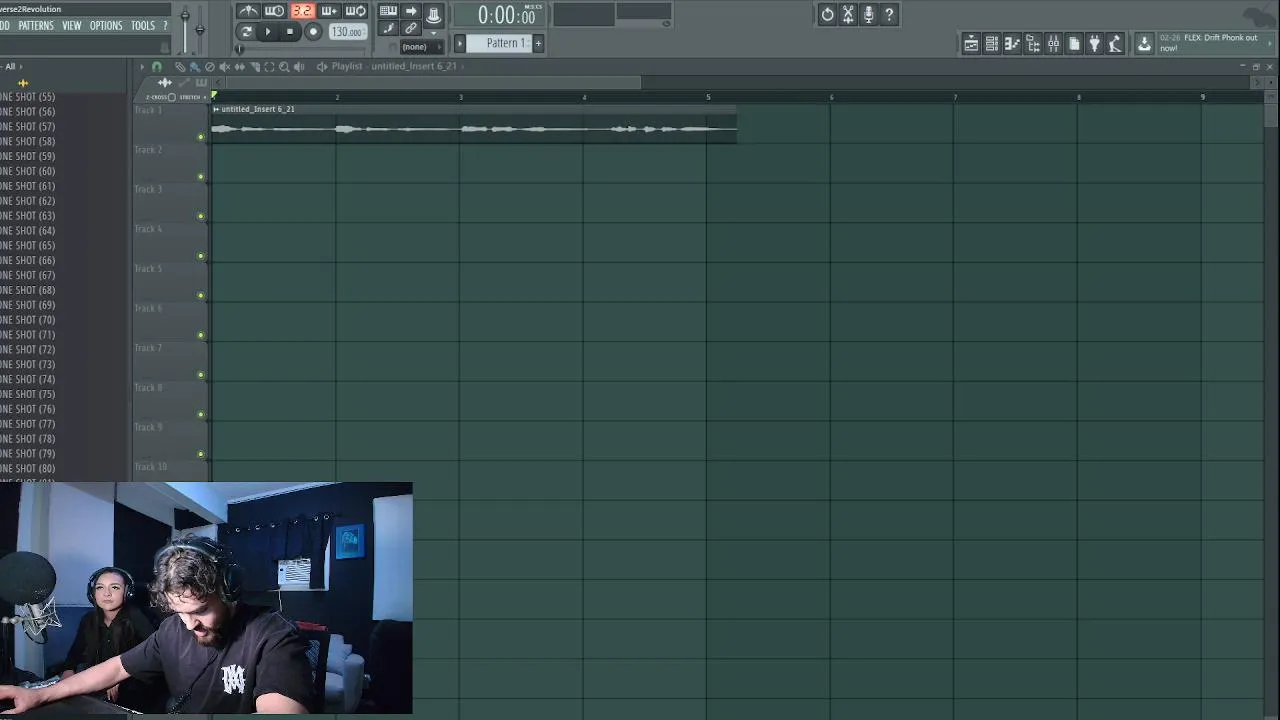Toggle the playlist magnet snap icon
The height and width of the screenshot is (720, 1280).
(156, 67)
